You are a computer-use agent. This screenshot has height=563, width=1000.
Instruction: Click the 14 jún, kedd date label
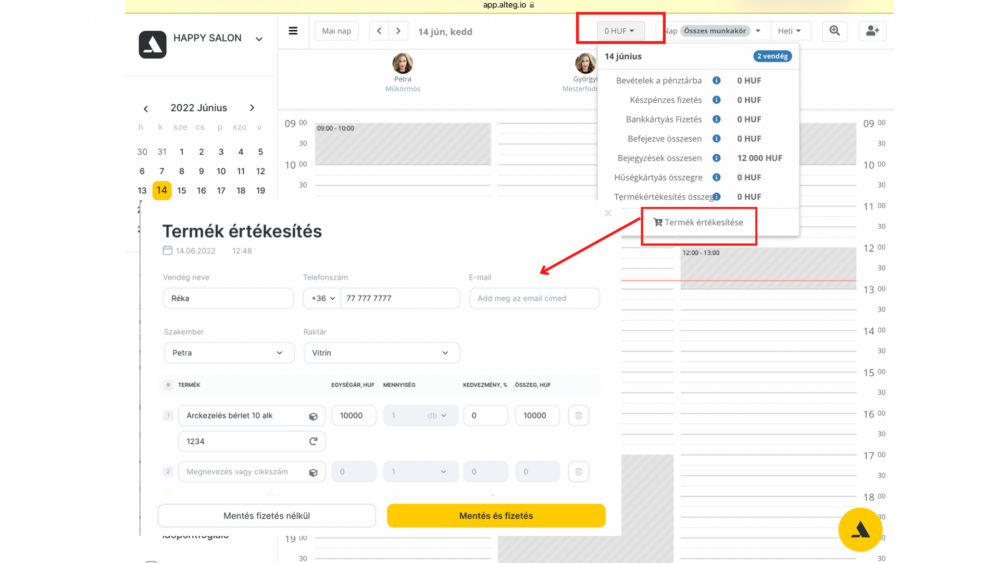(x=445, y=31)
